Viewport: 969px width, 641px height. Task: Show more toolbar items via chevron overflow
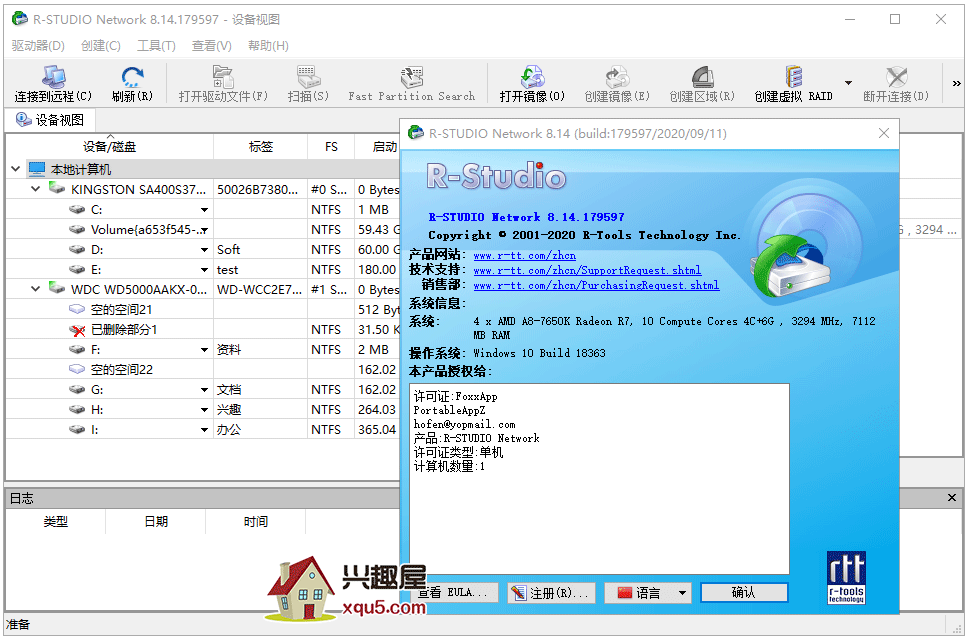[x=956, y=83]
